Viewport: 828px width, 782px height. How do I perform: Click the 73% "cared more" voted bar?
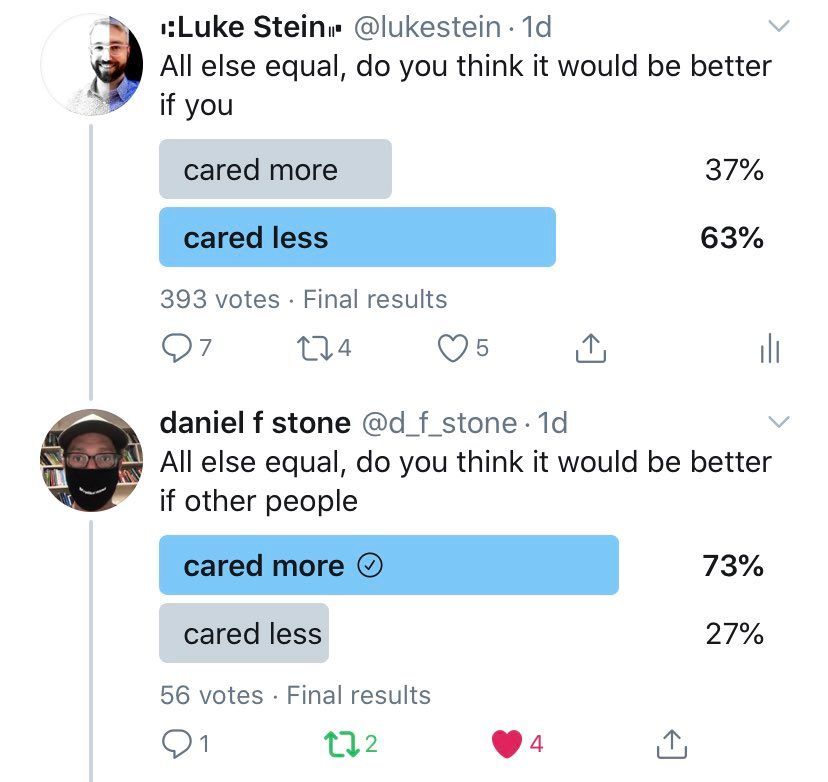click(x=388, y=565)
